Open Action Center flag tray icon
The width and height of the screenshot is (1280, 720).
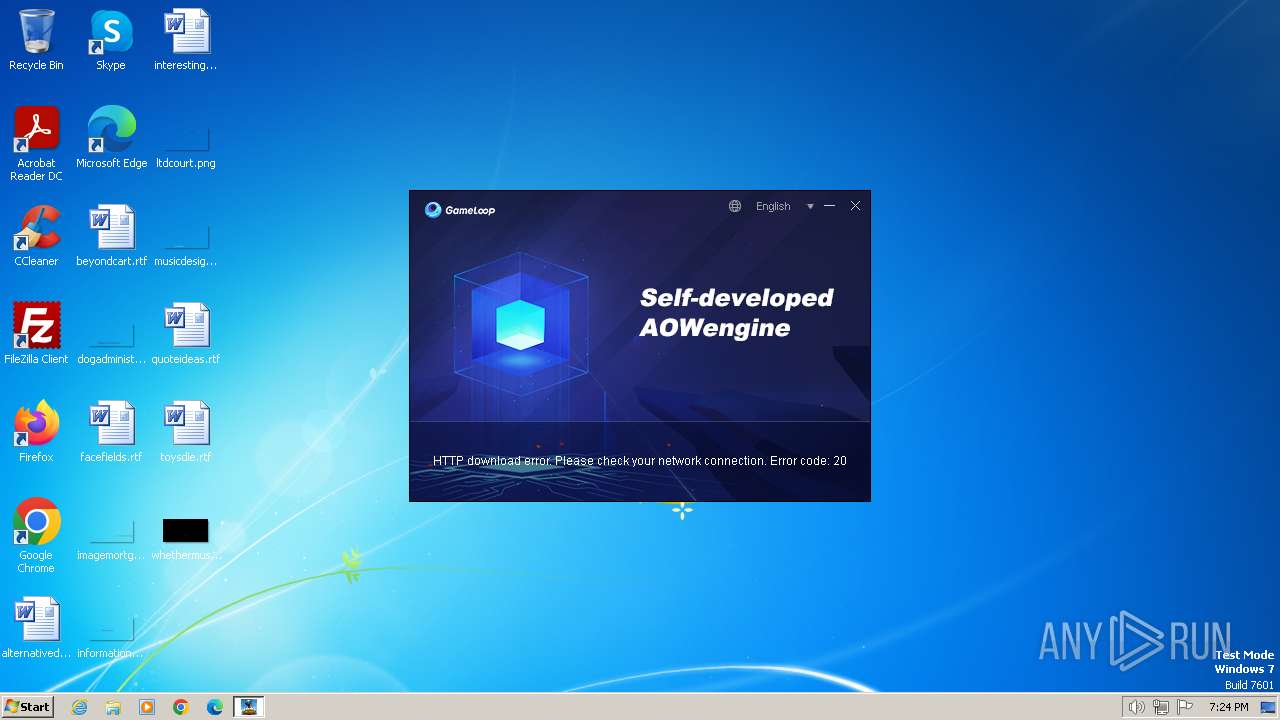1185,707
